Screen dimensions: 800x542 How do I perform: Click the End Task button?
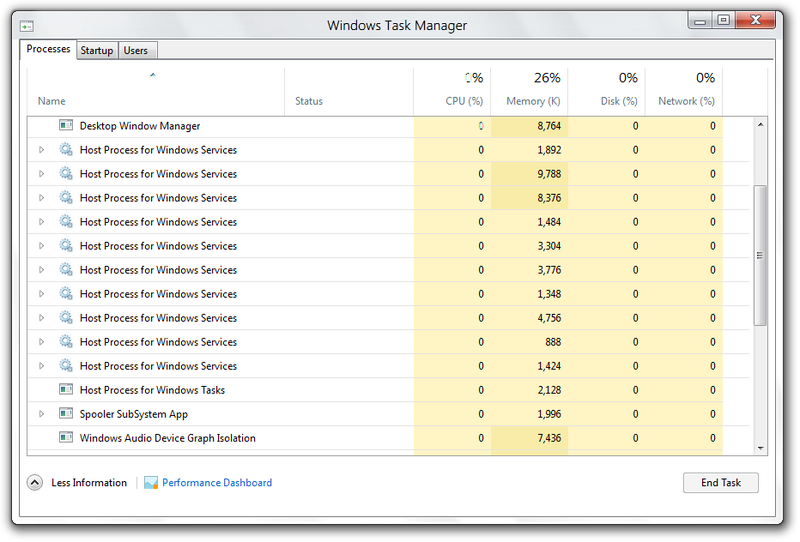[720, 482]
